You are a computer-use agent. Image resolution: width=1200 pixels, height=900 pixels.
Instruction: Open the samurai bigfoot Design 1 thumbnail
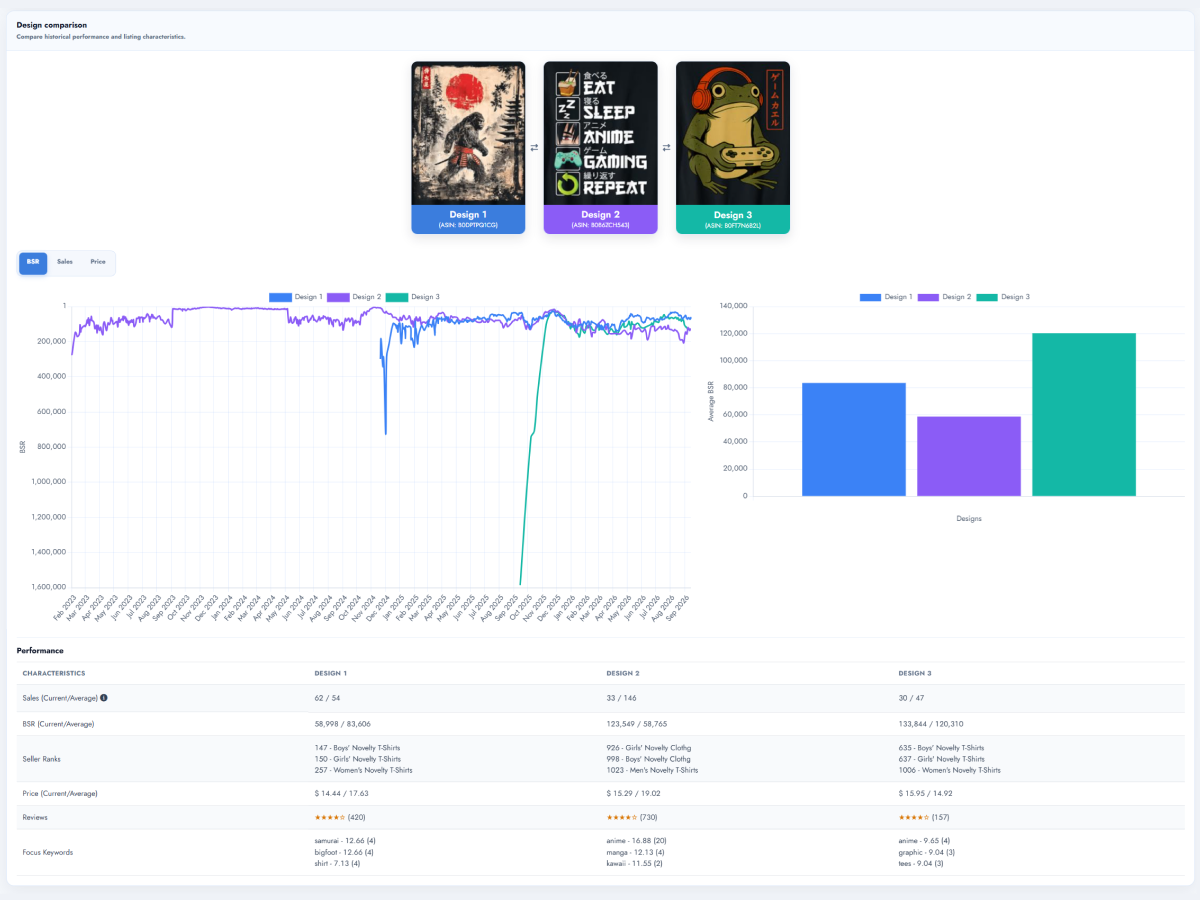click(x=468, y=134)
